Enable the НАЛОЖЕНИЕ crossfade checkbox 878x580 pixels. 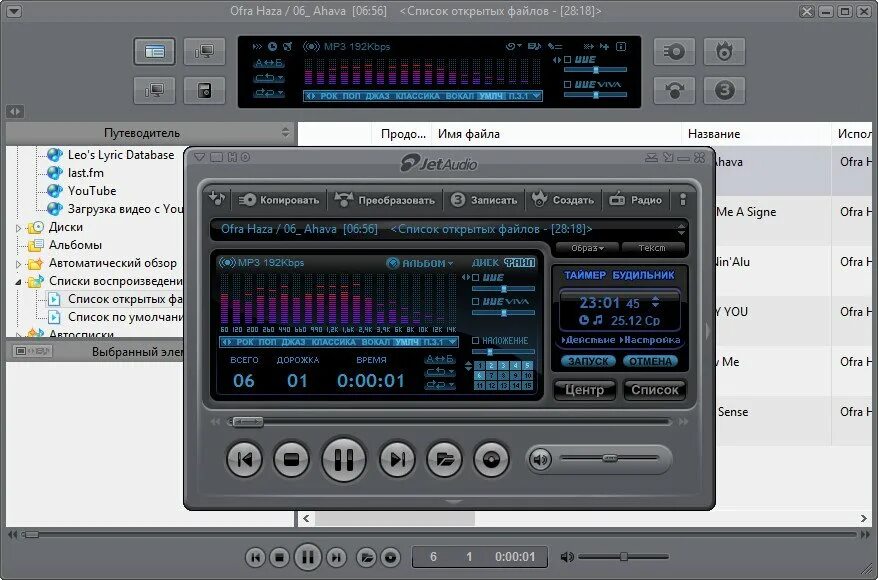[x=475, y=340]
